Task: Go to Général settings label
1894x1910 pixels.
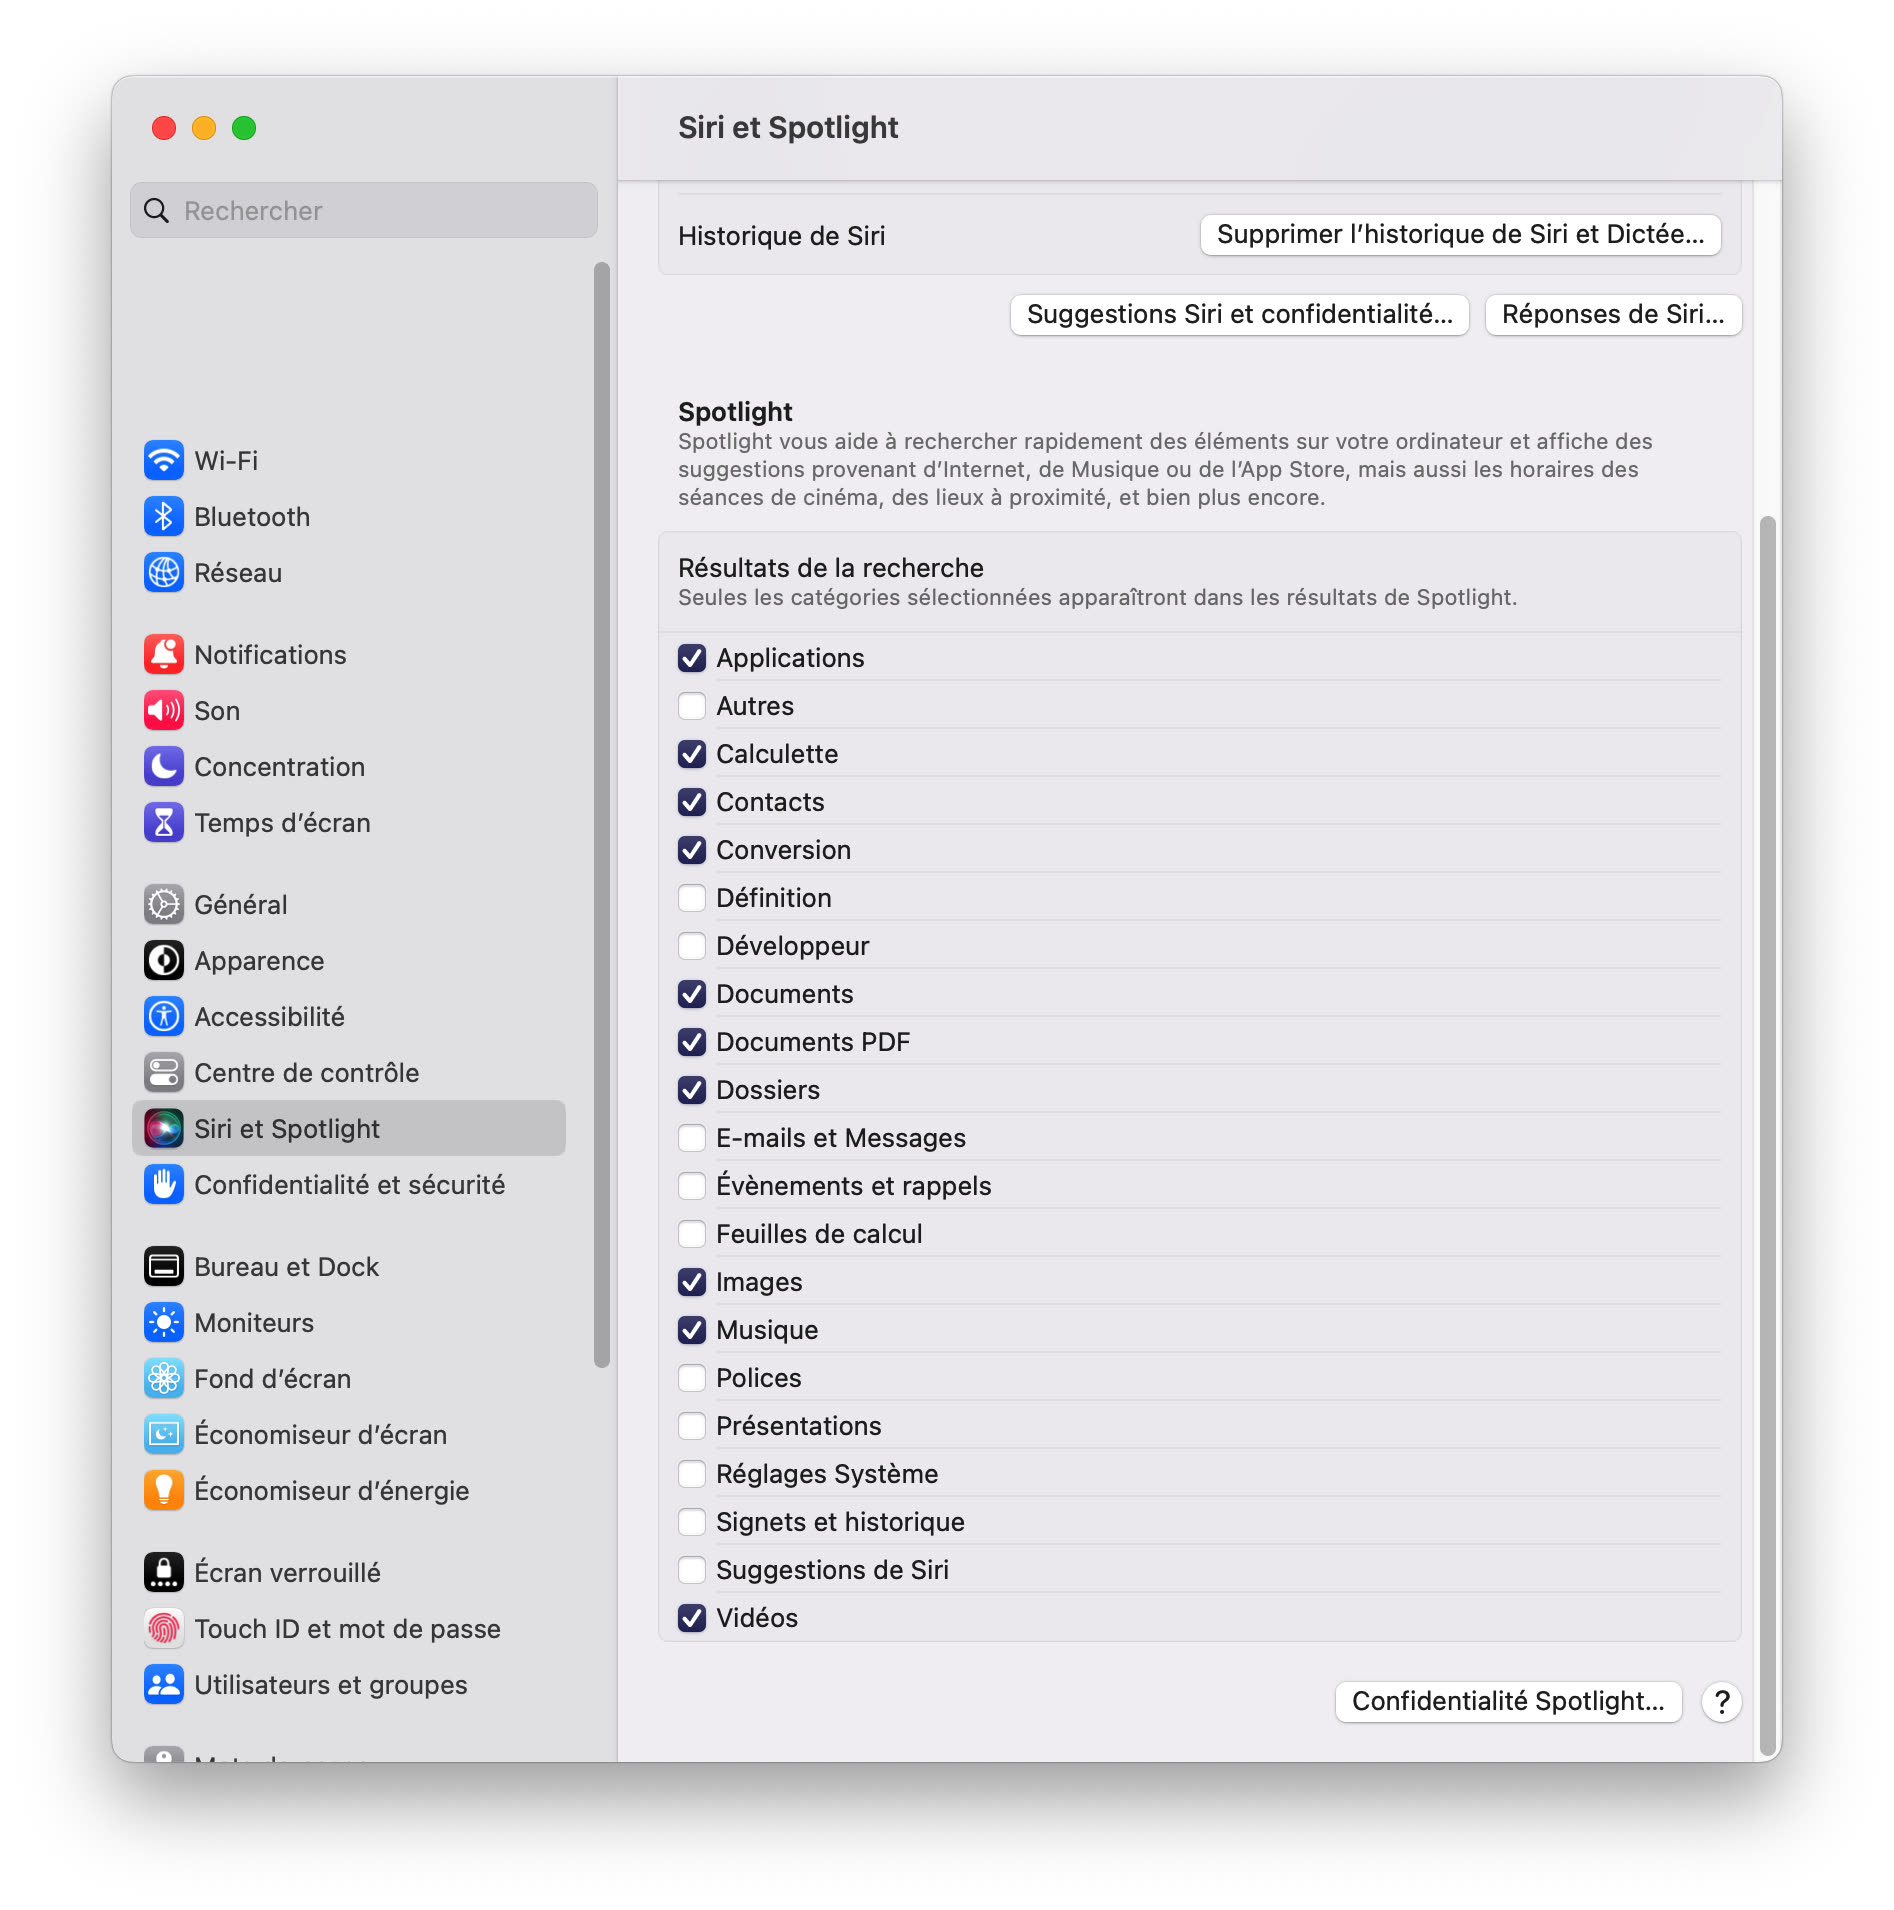Action: (x=241, y=904)
